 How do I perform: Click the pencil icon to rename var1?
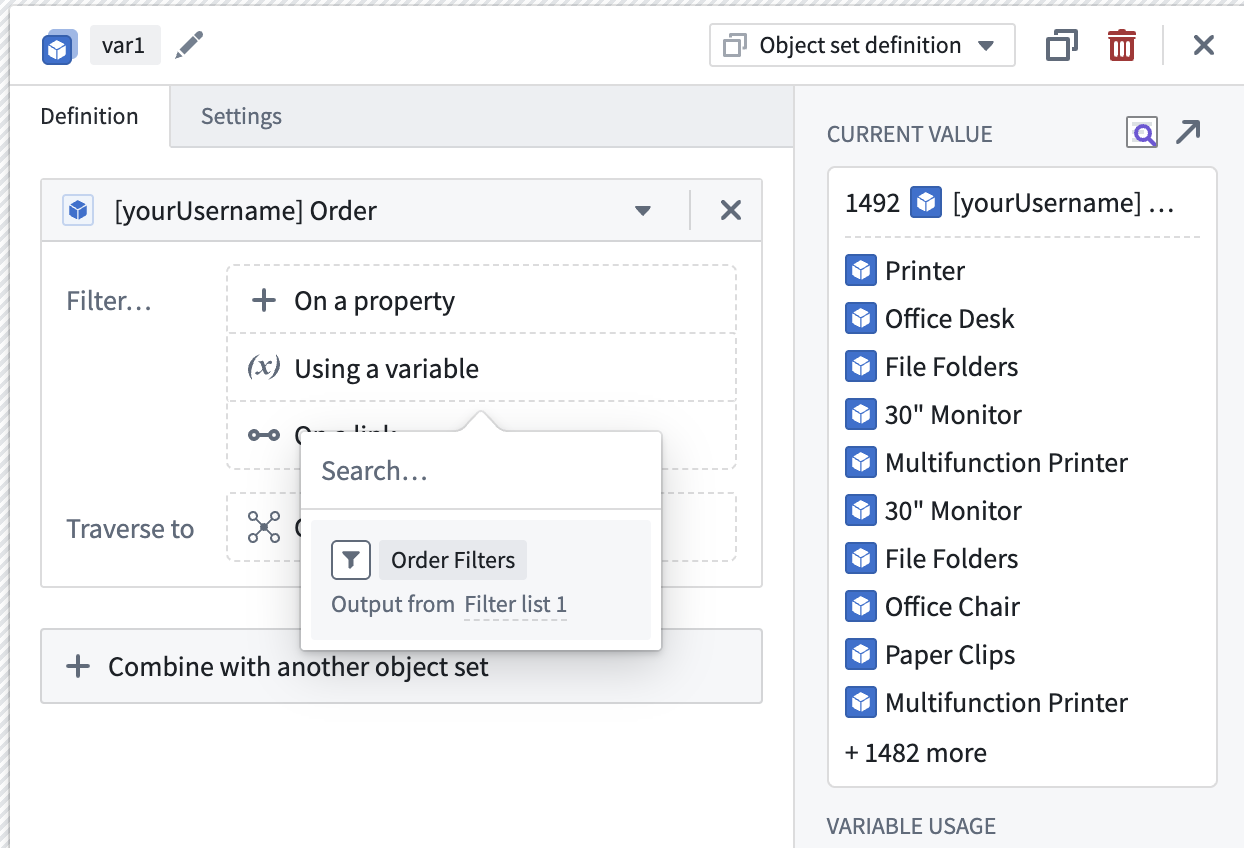[188, 45]
